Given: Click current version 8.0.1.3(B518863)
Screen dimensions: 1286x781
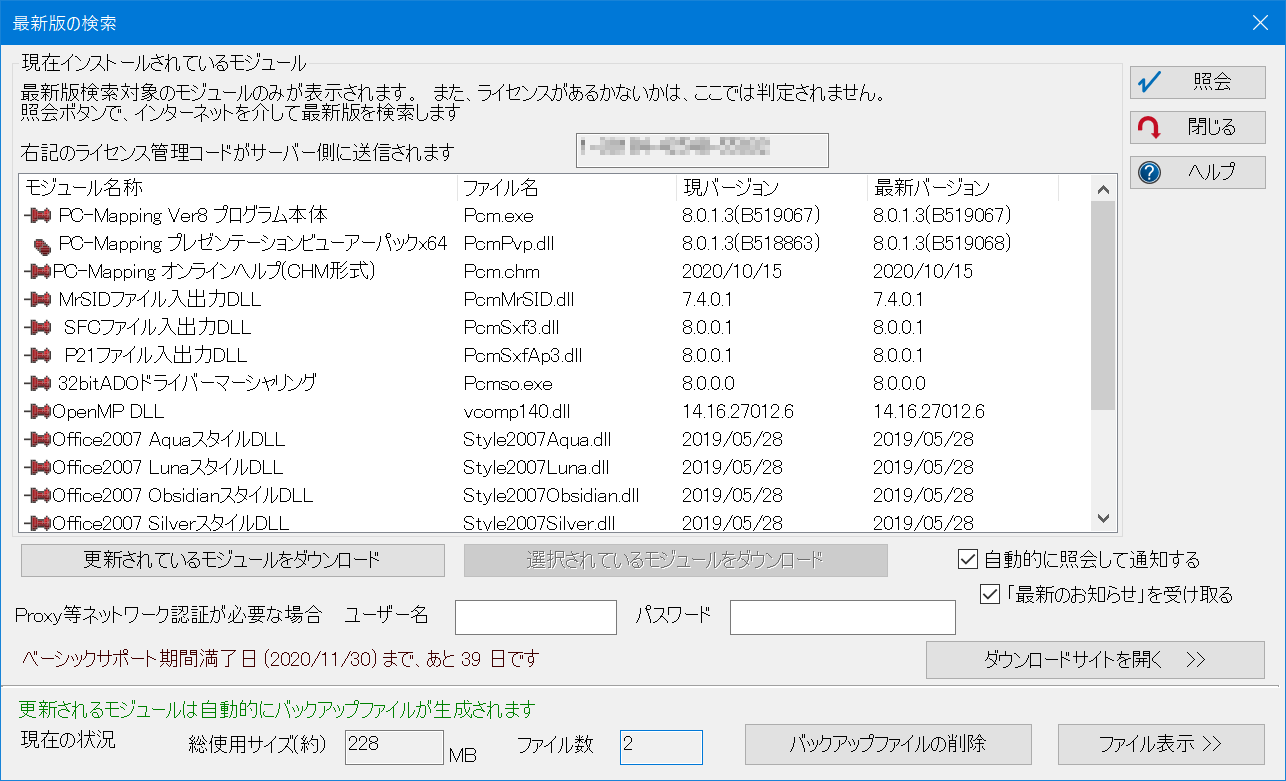Looking at the screenshot, I should pos(751,243).
